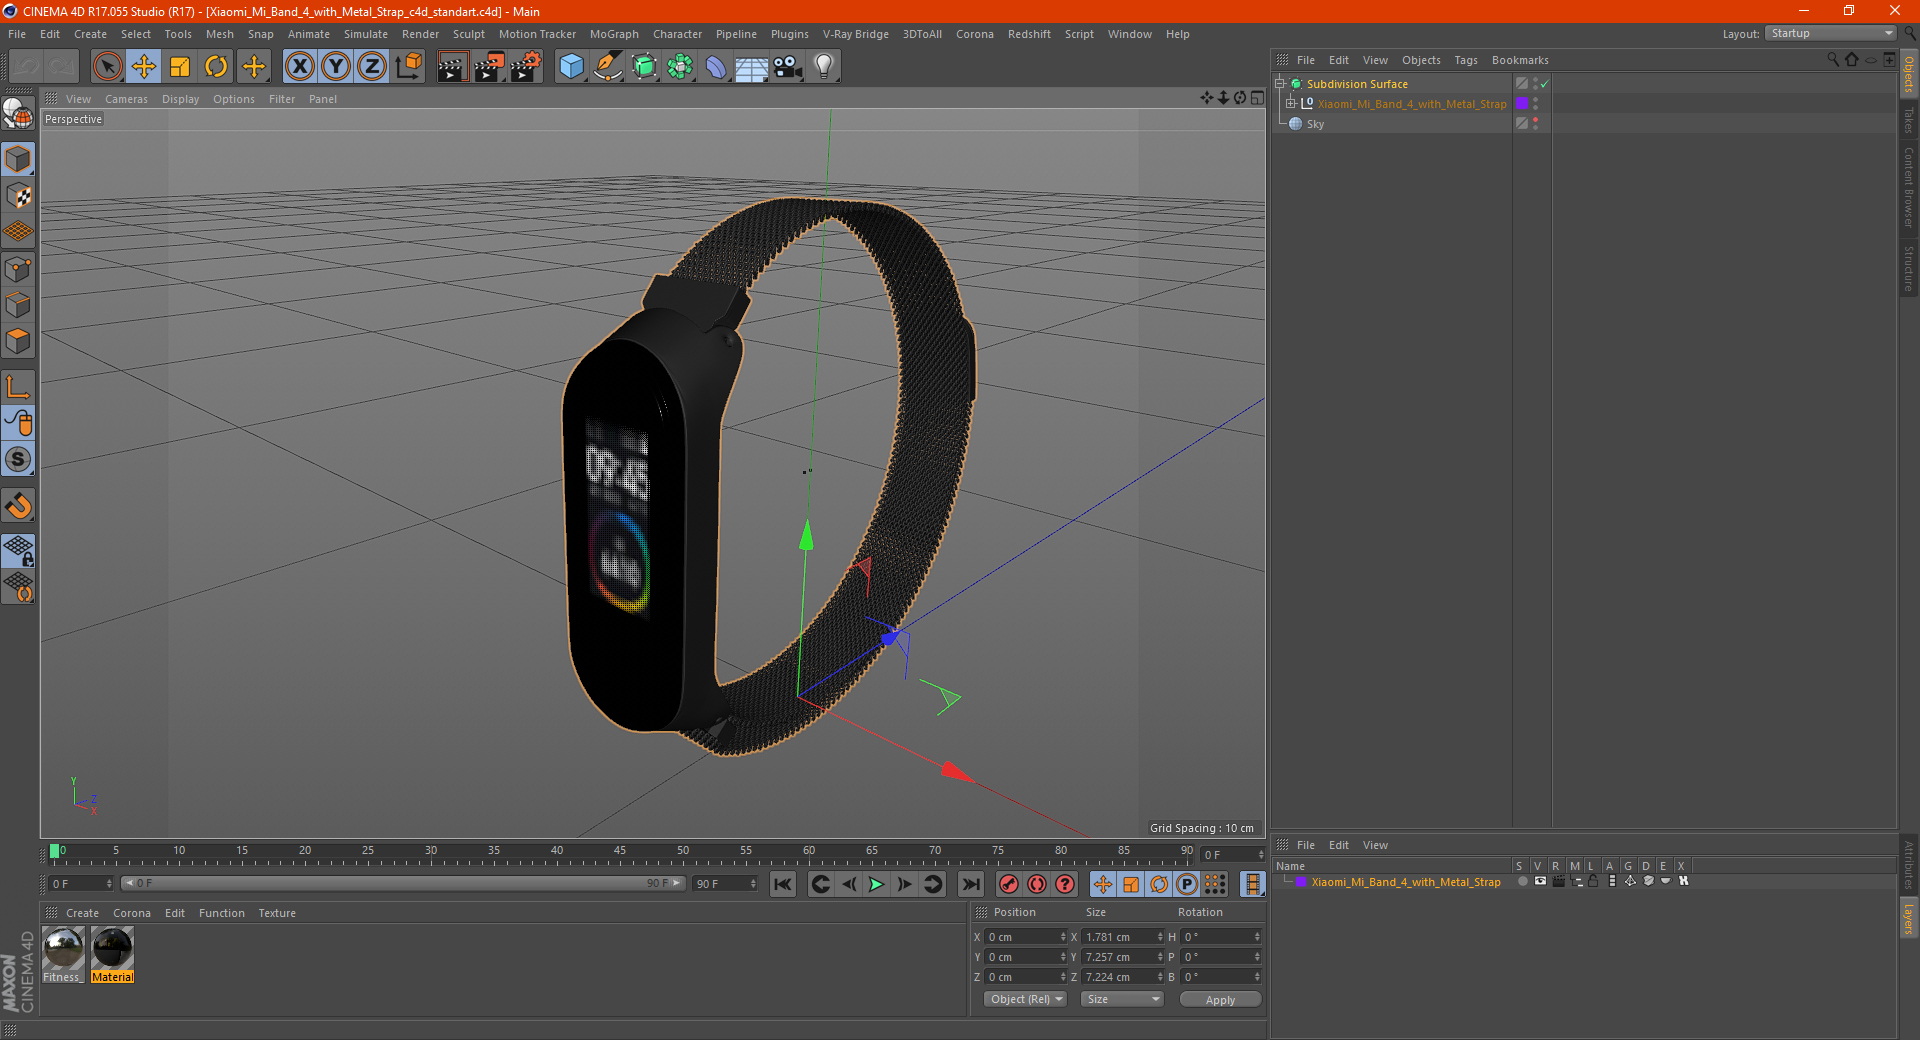Click the Record Active Objects button

[x=1009, y=884]
